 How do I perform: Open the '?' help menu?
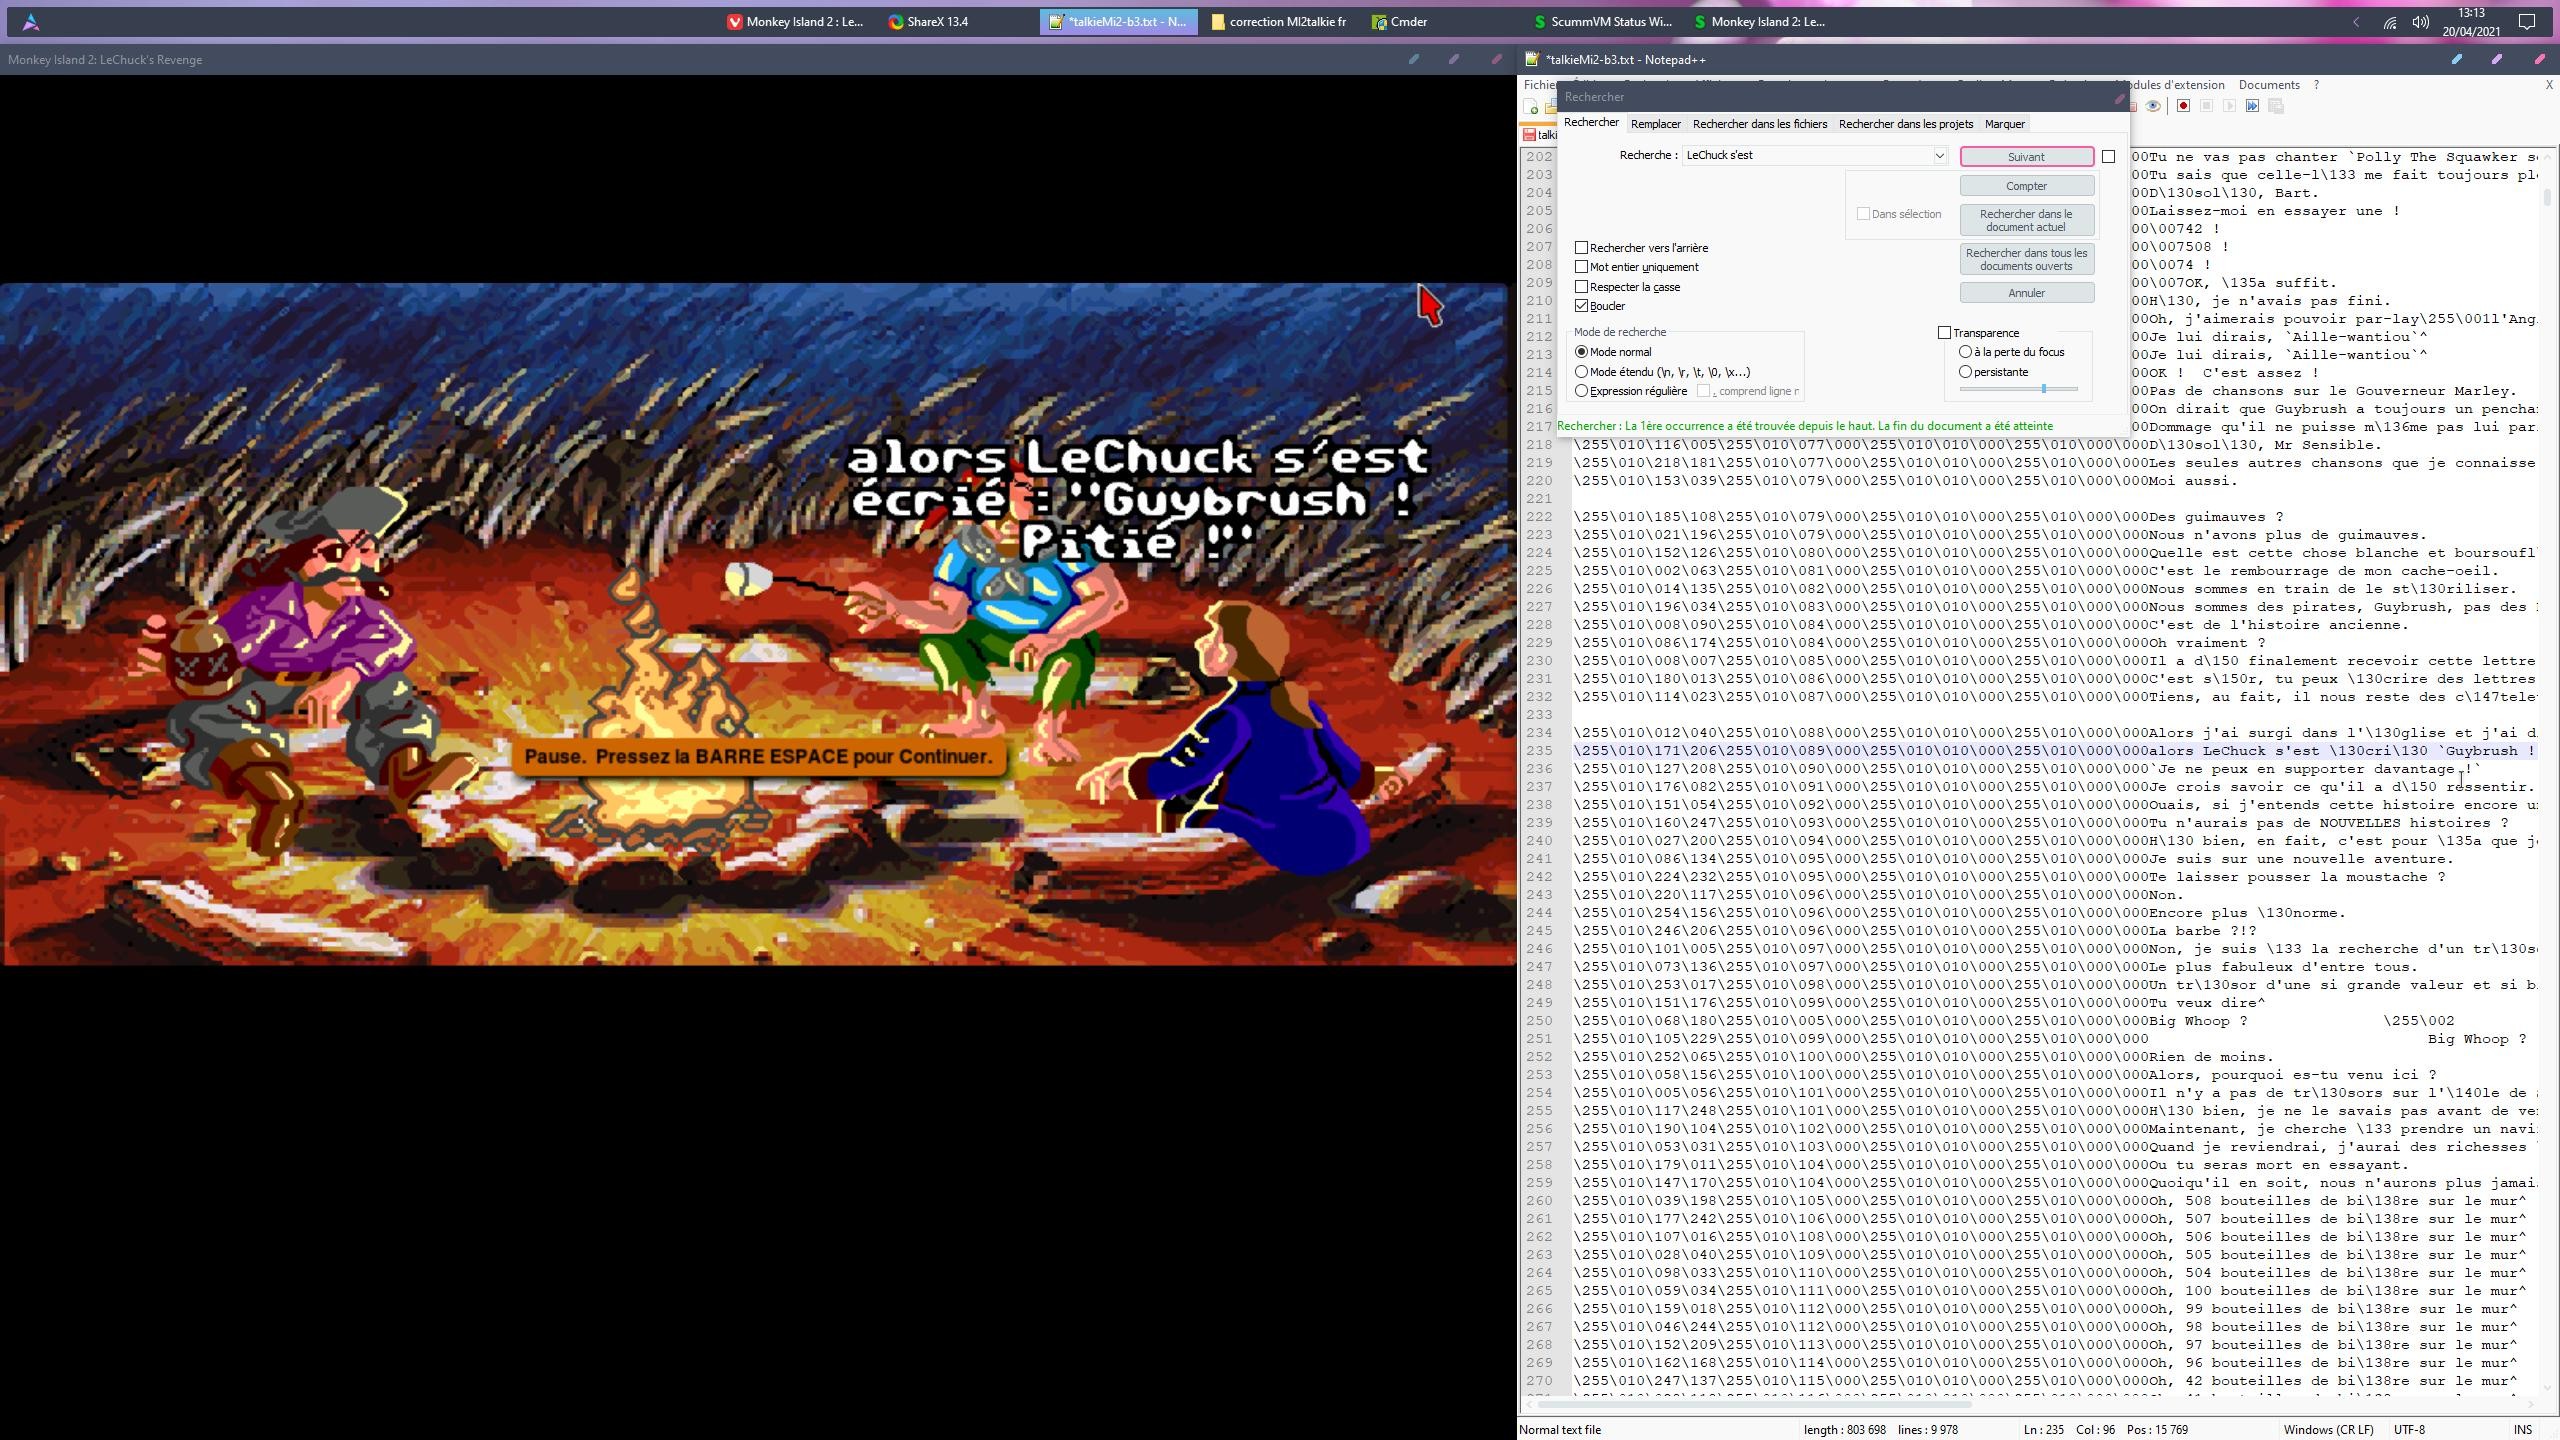tap(2316, 85)
